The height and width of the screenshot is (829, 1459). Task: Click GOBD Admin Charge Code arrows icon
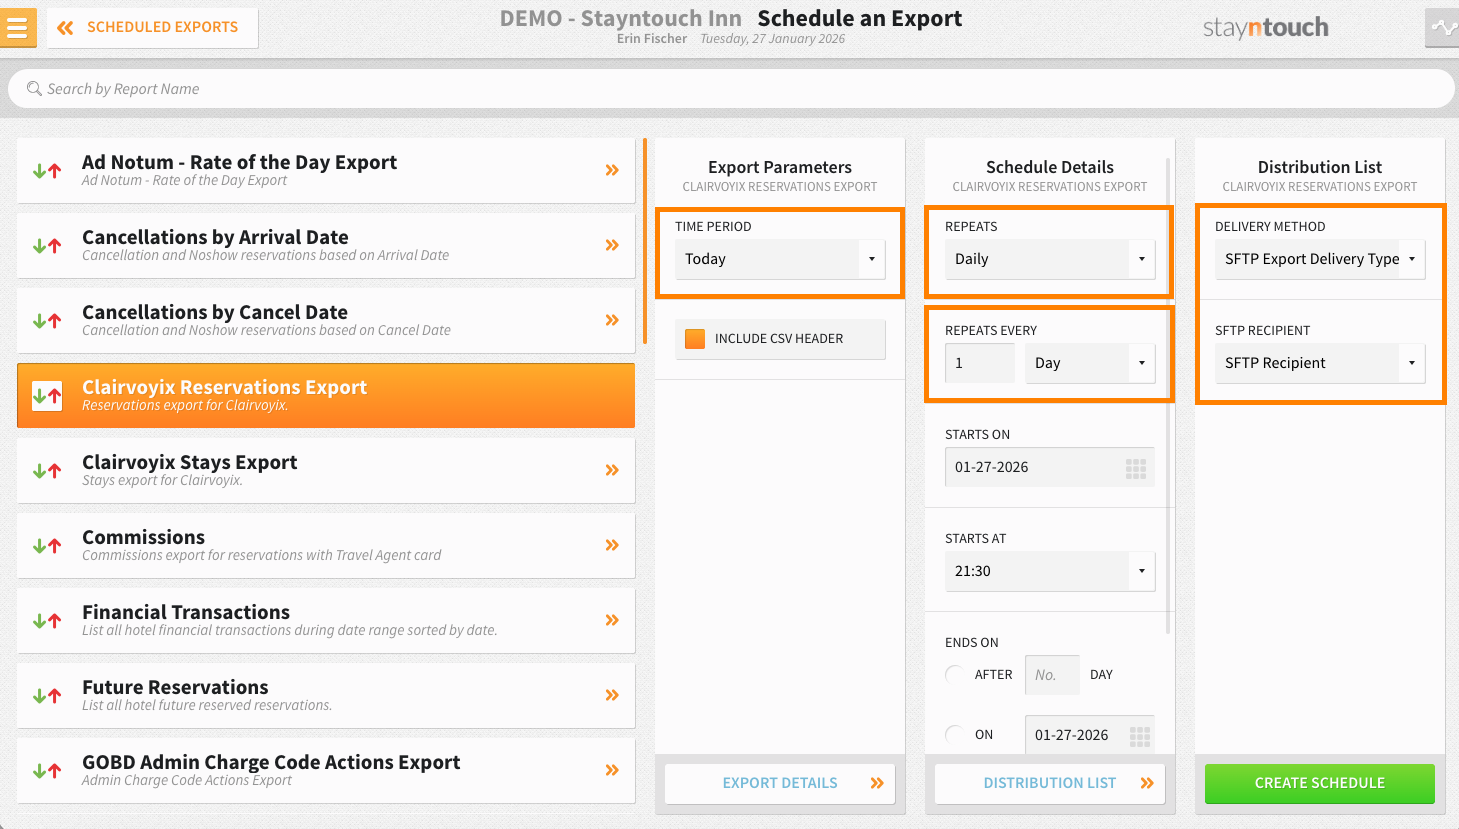[x=47, y=771]
